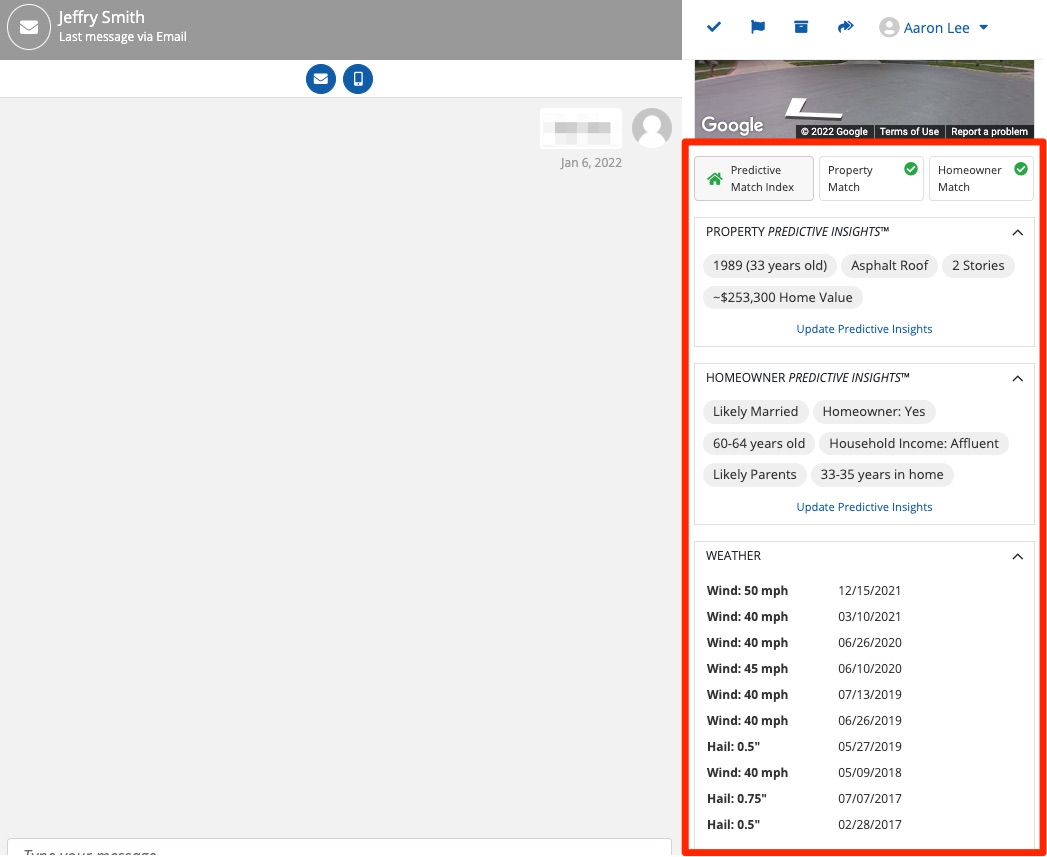
Task: Click Update Predictive Insights under property section
Action: [864, 329]
